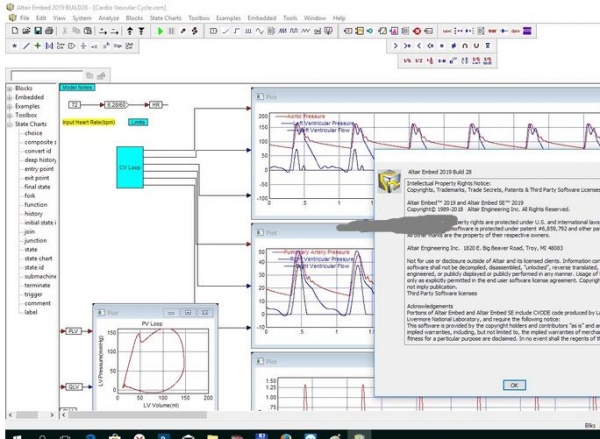Screen dimensions: 600x439
Task: Start simulation with green Run arrow
Action: 160,31
